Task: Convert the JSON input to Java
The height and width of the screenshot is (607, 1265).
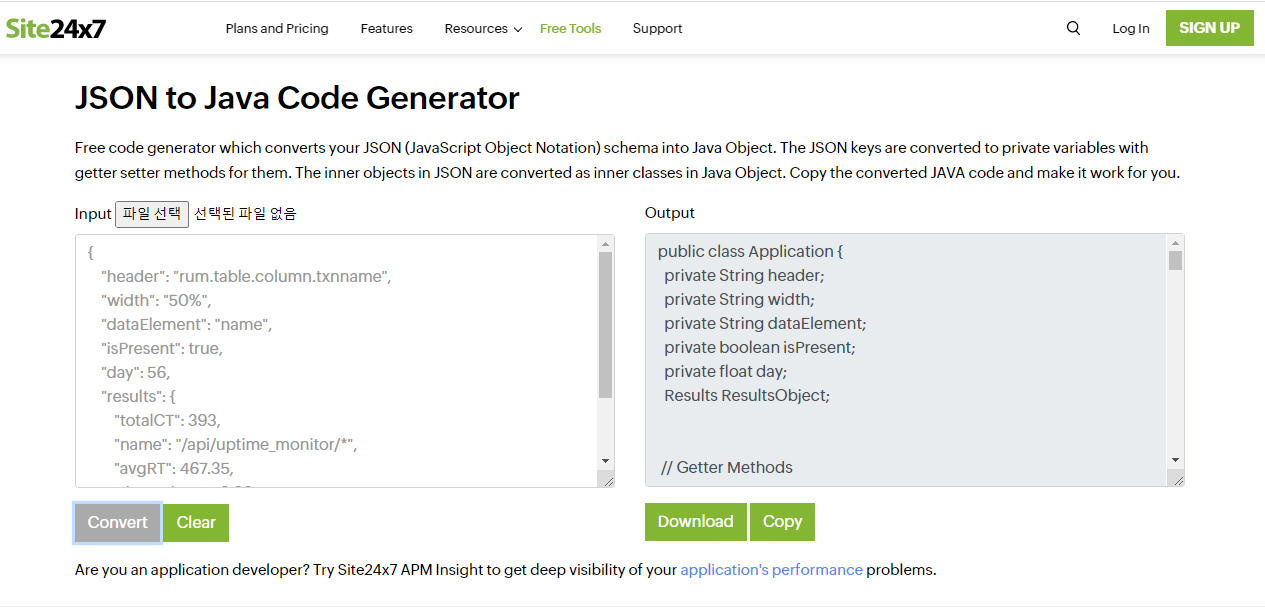Action: [117, 522]
